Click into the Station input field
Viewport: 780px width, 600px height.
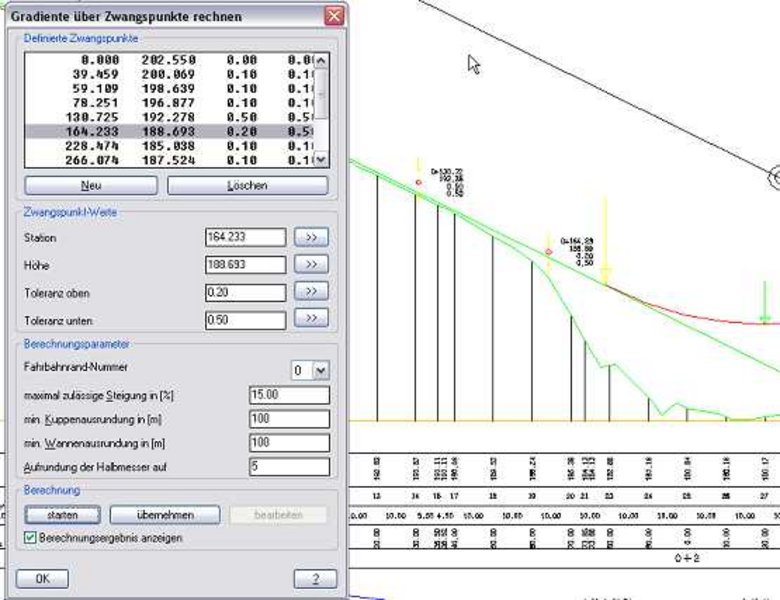point(245,238)
